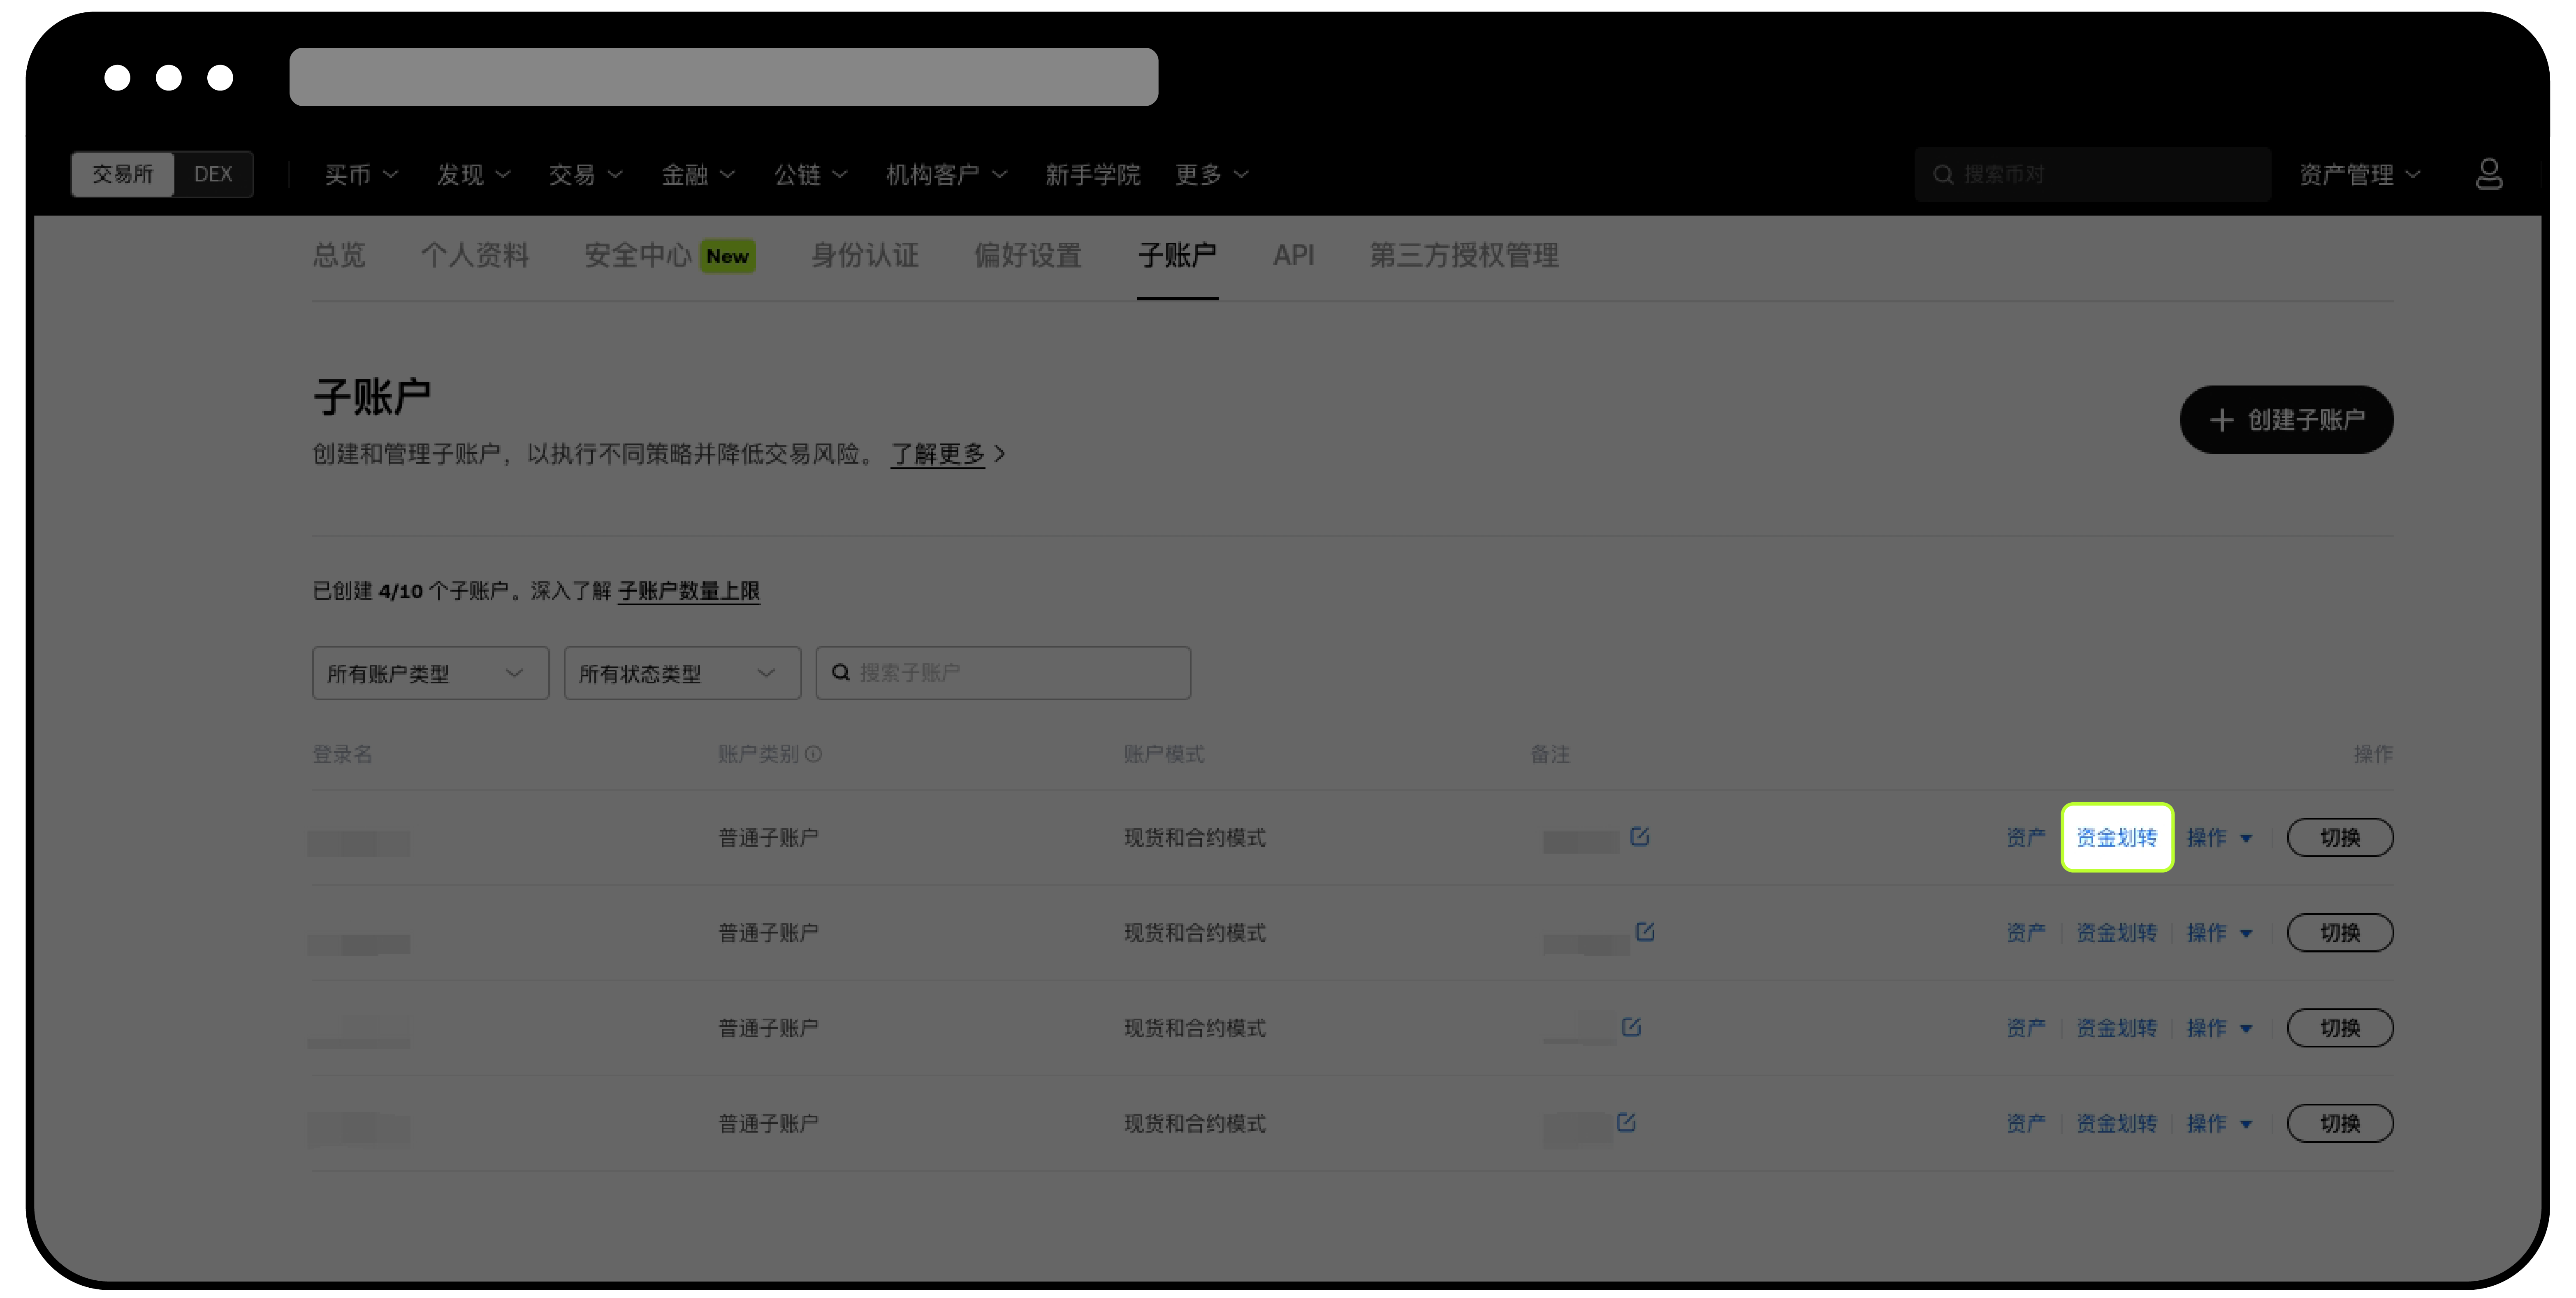The height and width of the screenshot is (1298, 2576).
Task: Click the plus icon inside the 创建子账户 button
Action: coord(2222,420)
